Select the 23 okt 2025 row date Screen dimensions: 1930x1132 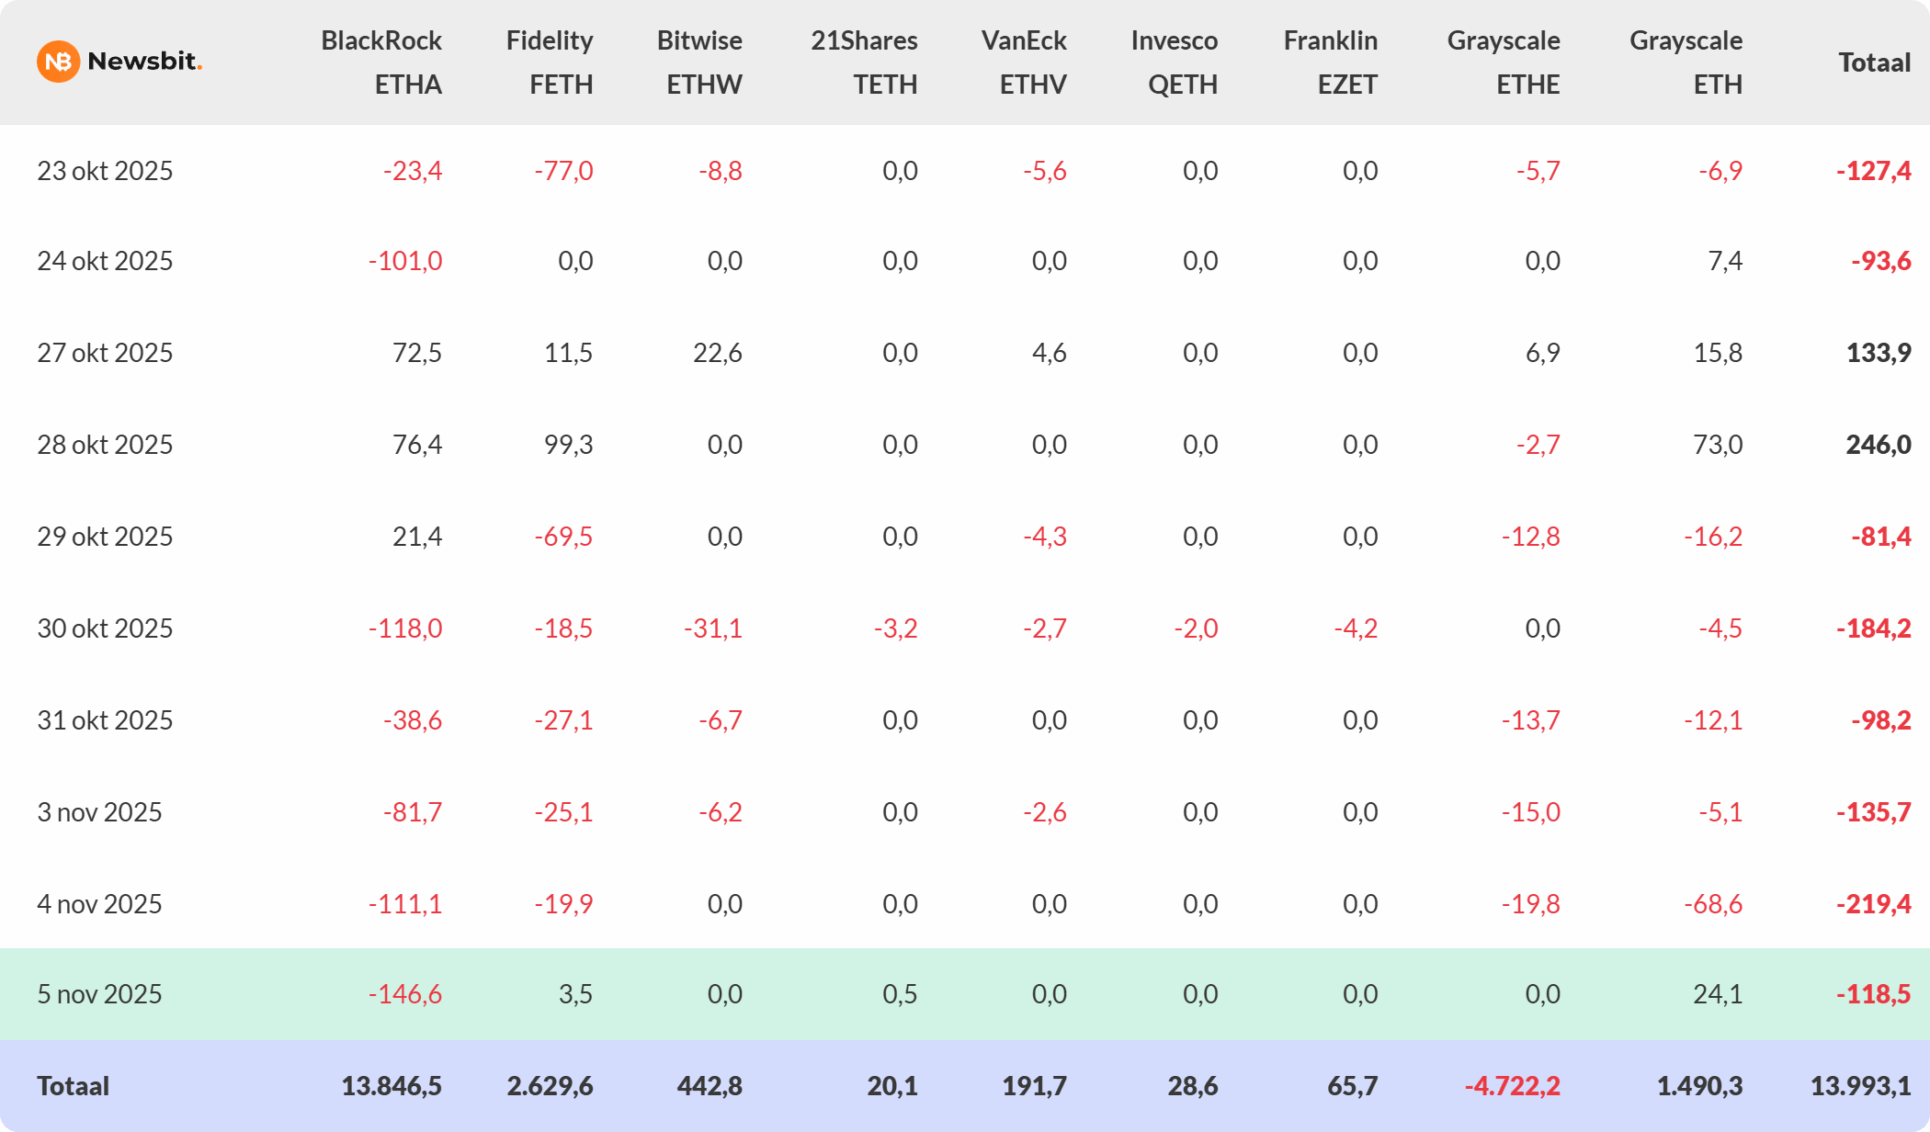(x=105, y=171)
